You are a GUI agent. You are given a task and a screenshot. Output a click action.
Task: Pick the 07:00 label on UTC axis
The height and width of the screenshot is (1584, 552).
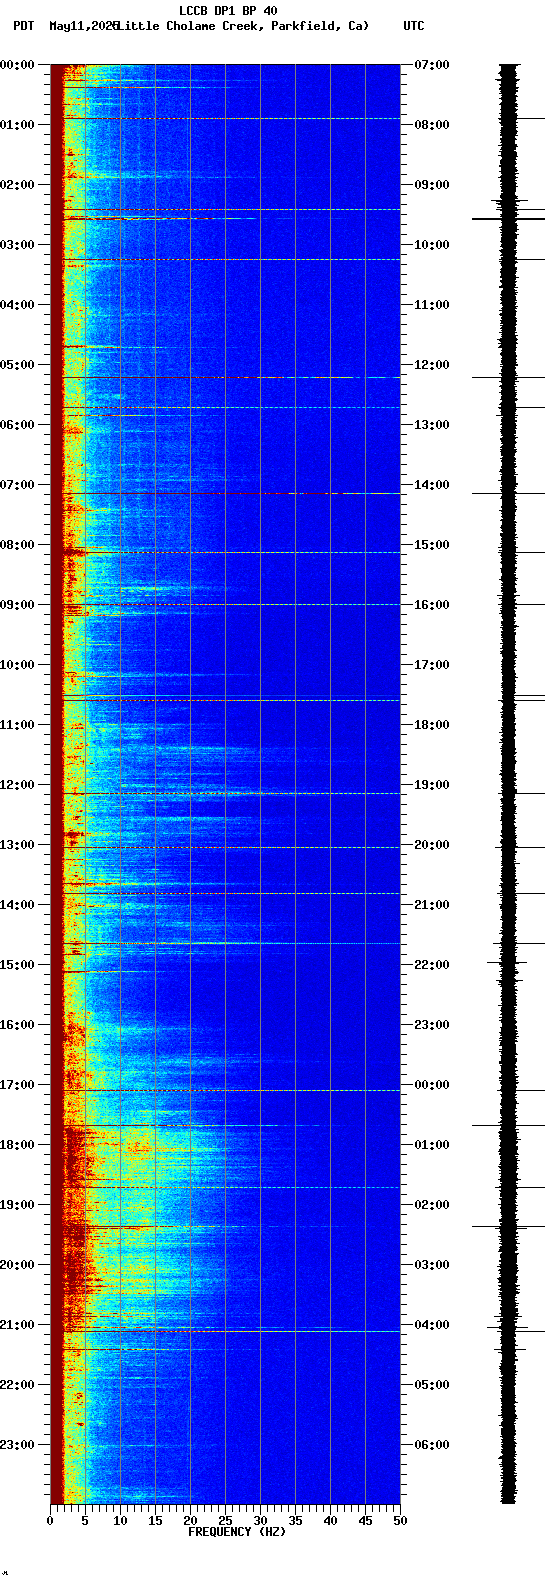pos(432,65)
